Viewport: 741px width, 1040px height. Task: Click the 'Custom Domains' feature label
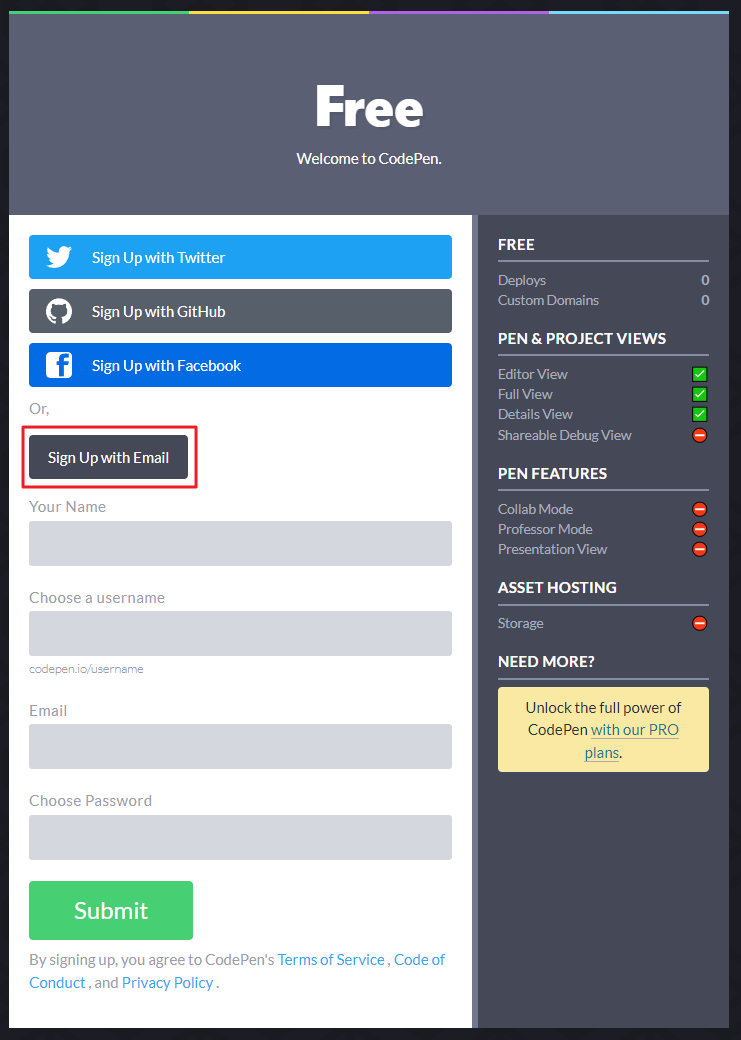548,300
